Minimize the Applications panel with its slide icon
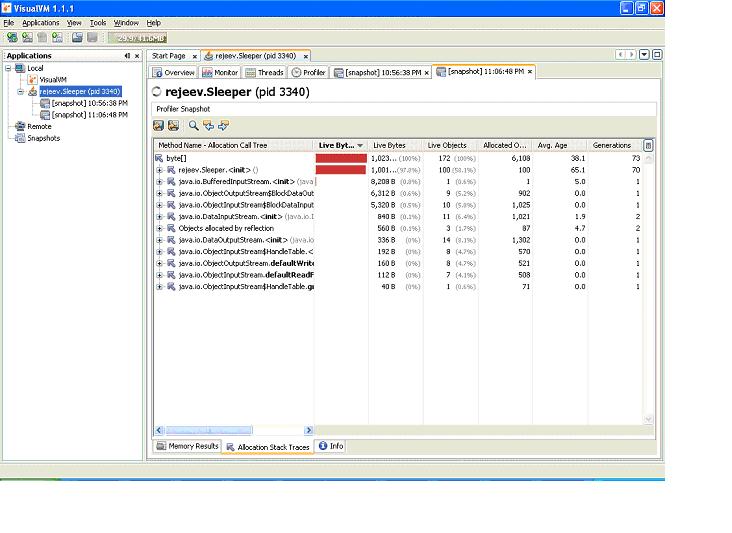This screenshot has height=533, width=732. [127, 56]
